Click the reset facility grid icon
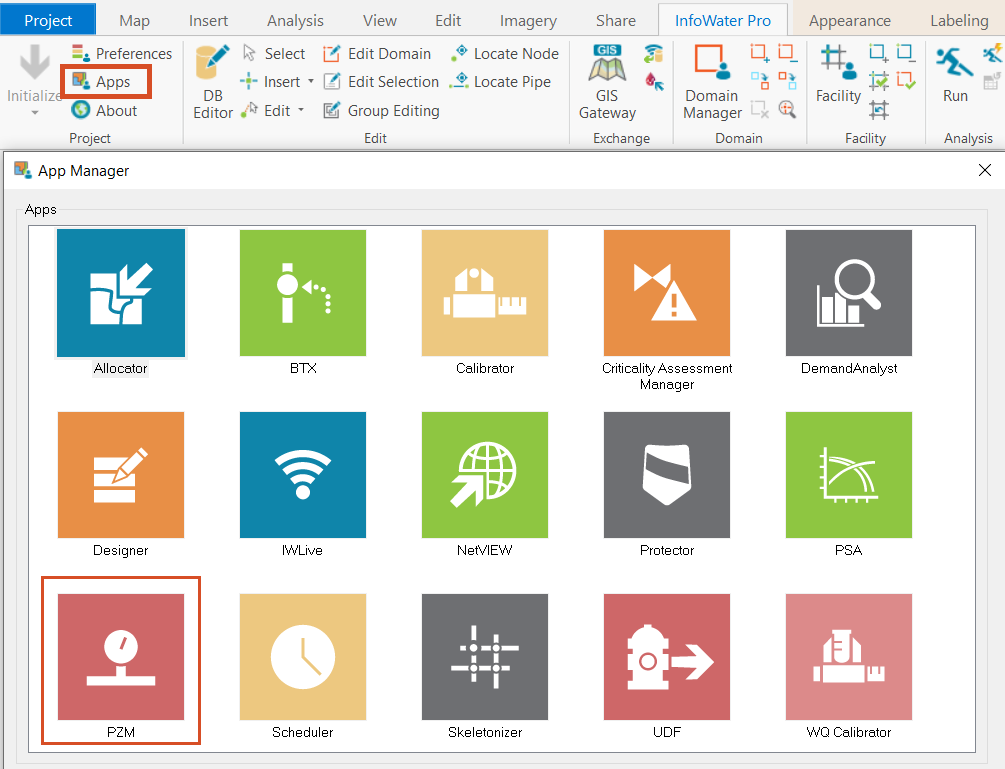The width and height of the screenshot is (1005, 769). [879, 109]
